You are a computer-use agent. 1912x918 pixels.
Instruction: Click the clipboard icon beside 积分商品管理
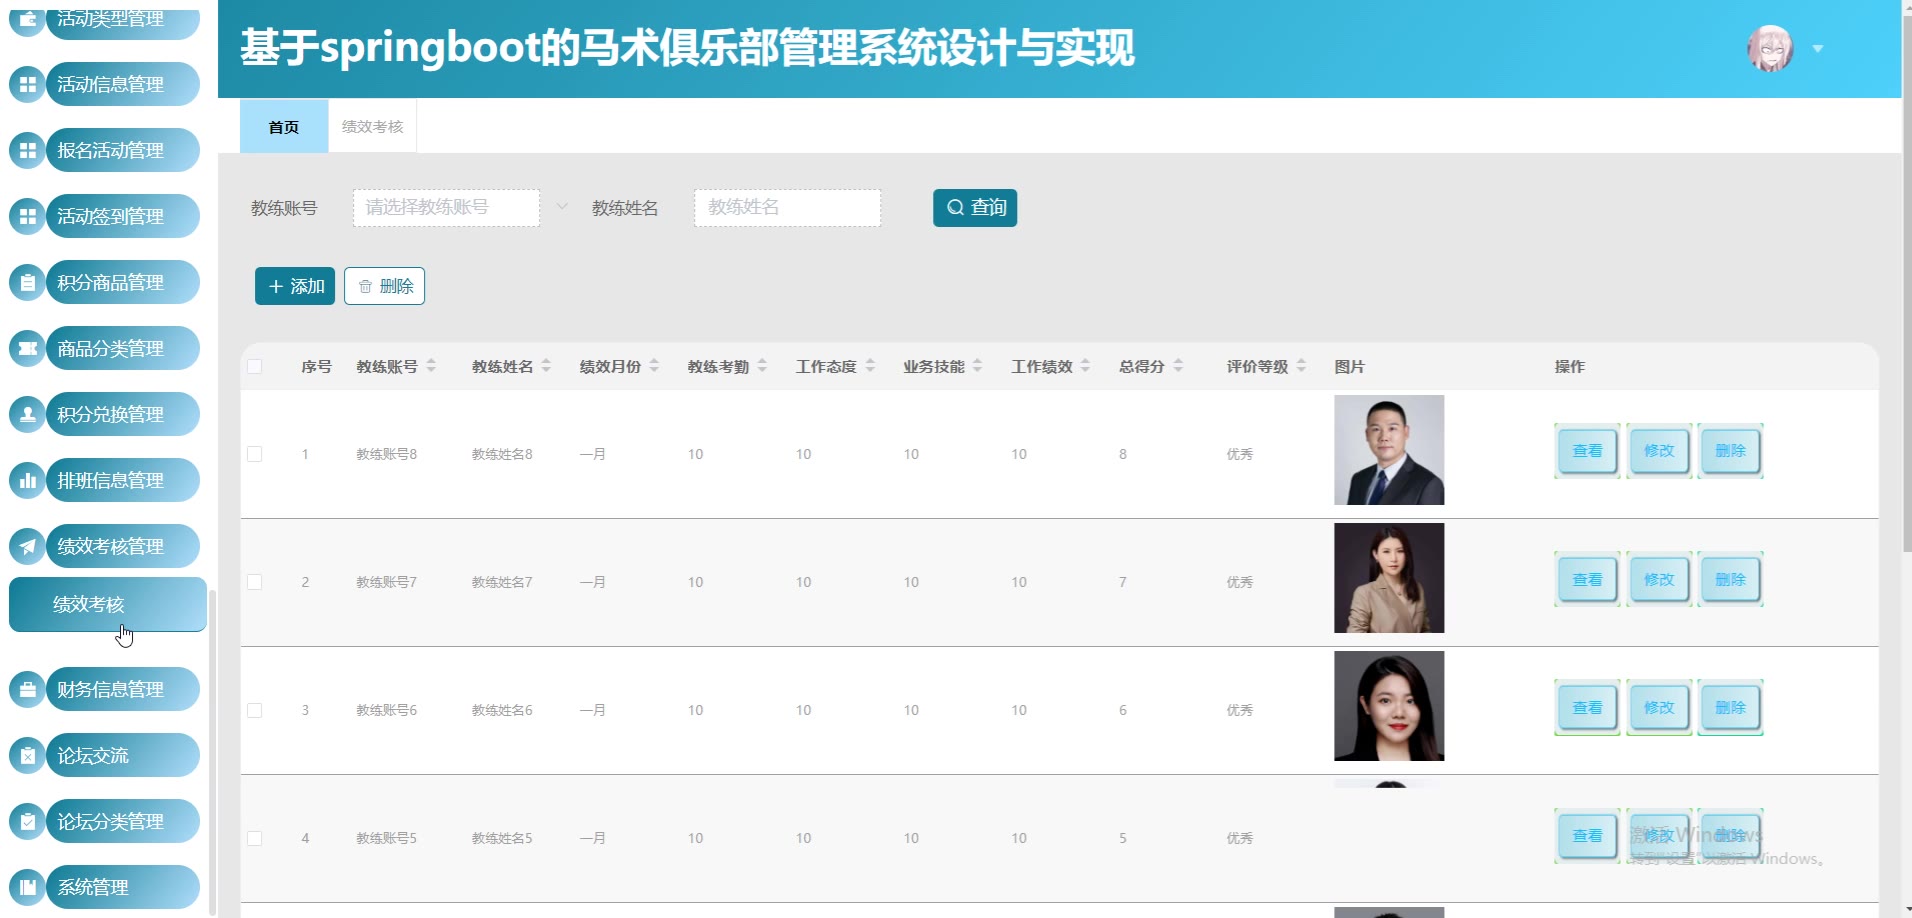pos(27,282)
